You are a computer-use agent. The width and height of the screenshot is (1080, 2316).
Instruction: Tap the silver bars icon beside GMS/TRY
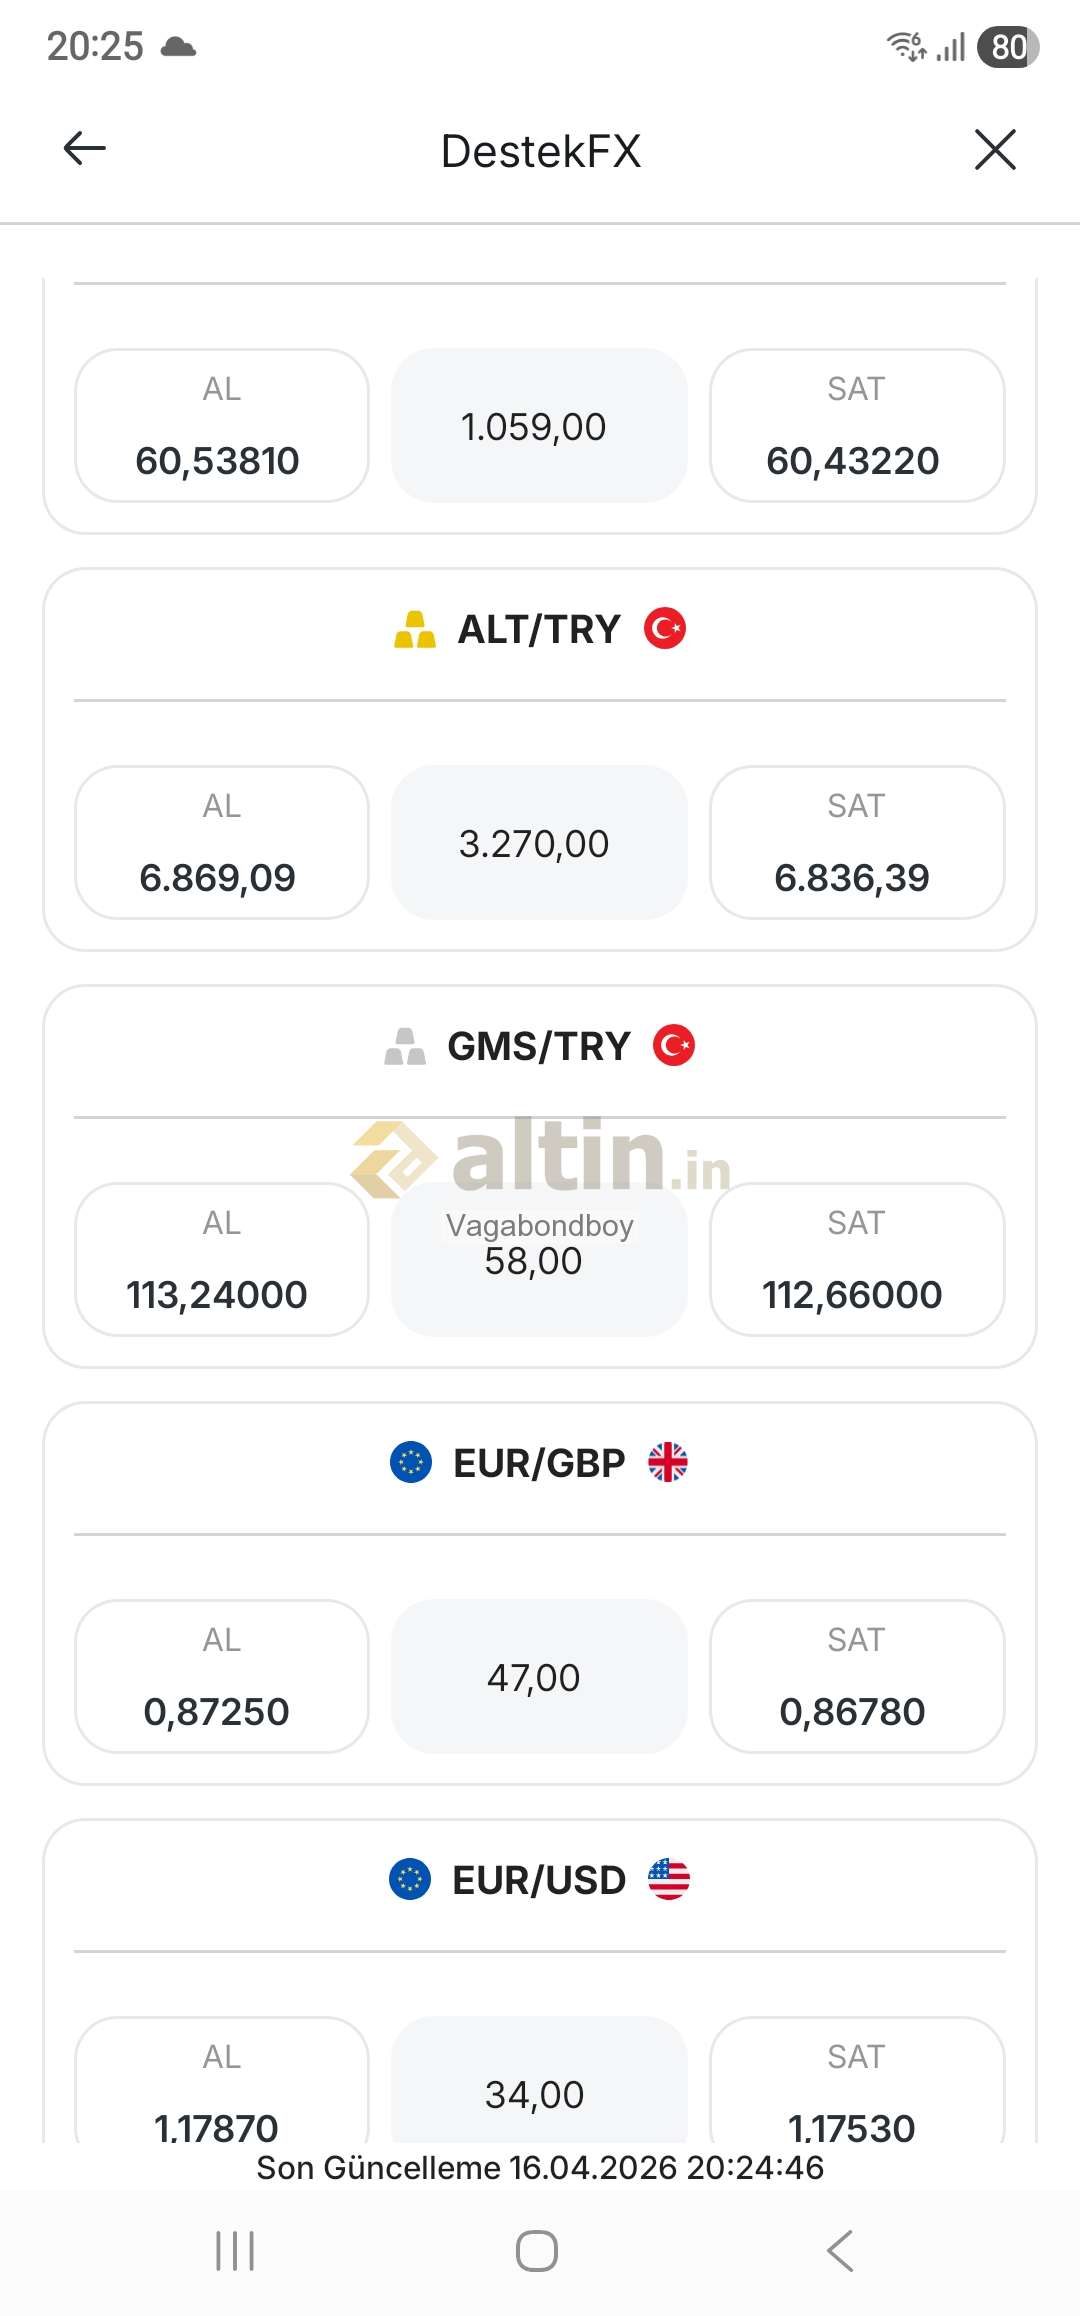click(x=405, y=1046)
